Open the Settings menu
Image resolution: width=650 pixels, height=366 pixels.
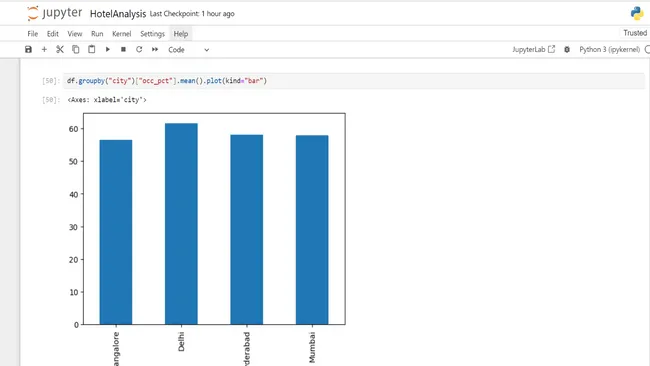click(x=152, y=34)
